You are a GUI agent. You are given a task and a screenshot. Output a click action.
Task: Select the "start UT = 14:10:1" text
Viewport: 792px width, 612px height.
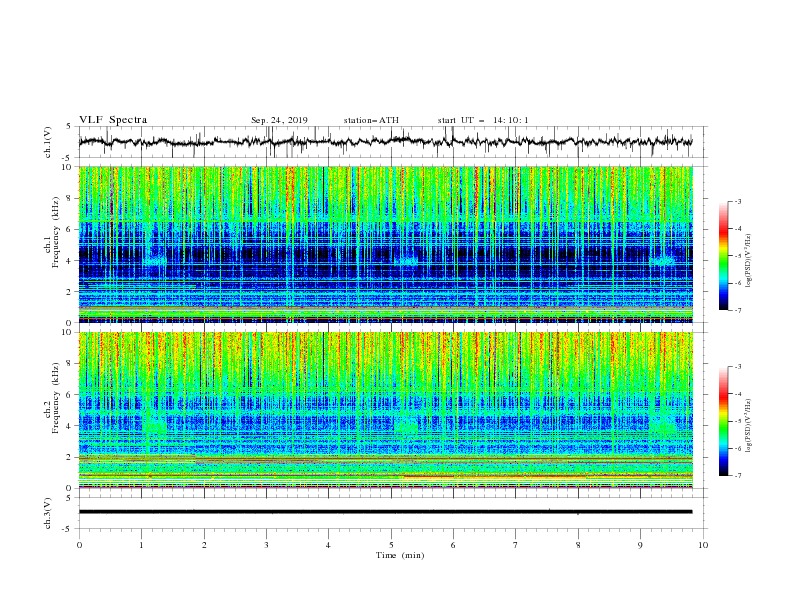coord(483,120)
